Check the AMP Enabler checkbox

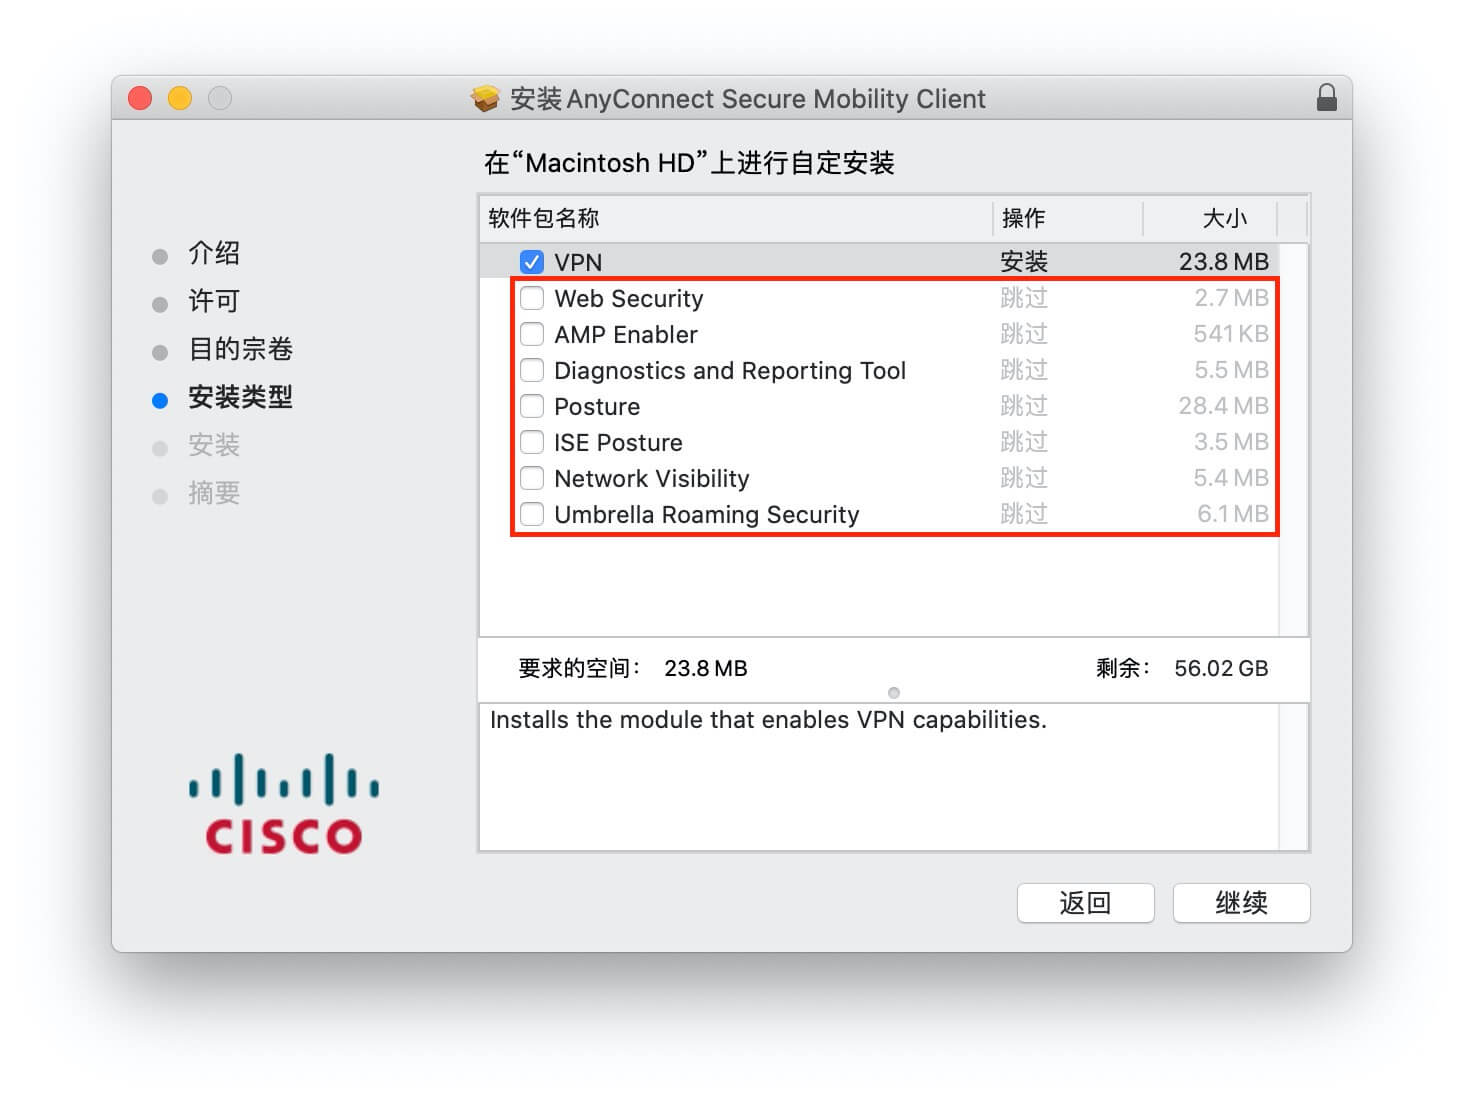532,334
